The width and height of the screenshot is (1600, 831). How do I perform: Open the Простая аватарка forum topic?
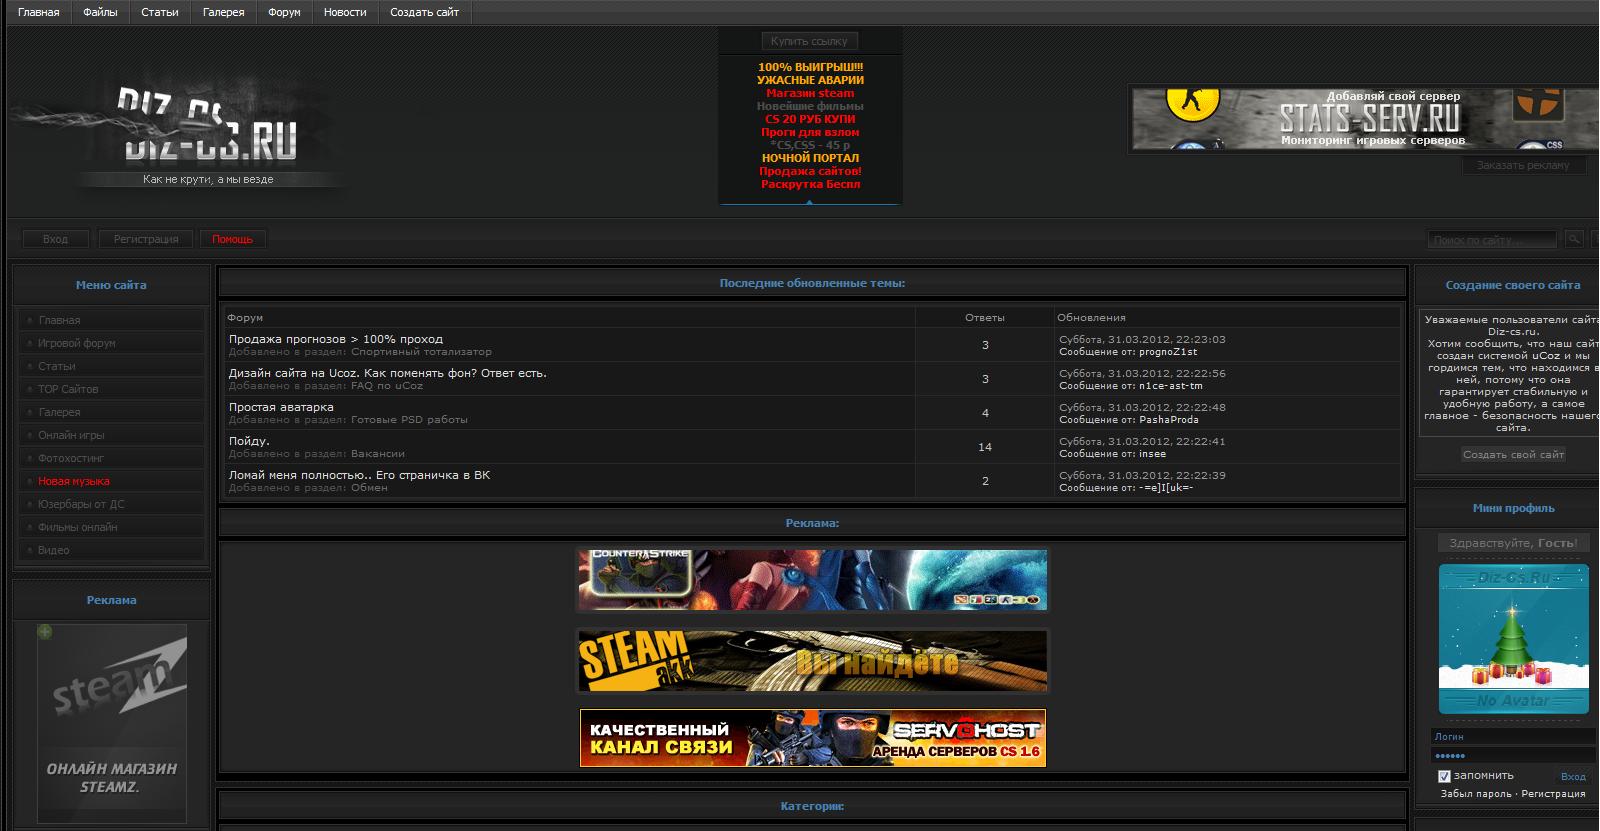(x=281, y=407)
